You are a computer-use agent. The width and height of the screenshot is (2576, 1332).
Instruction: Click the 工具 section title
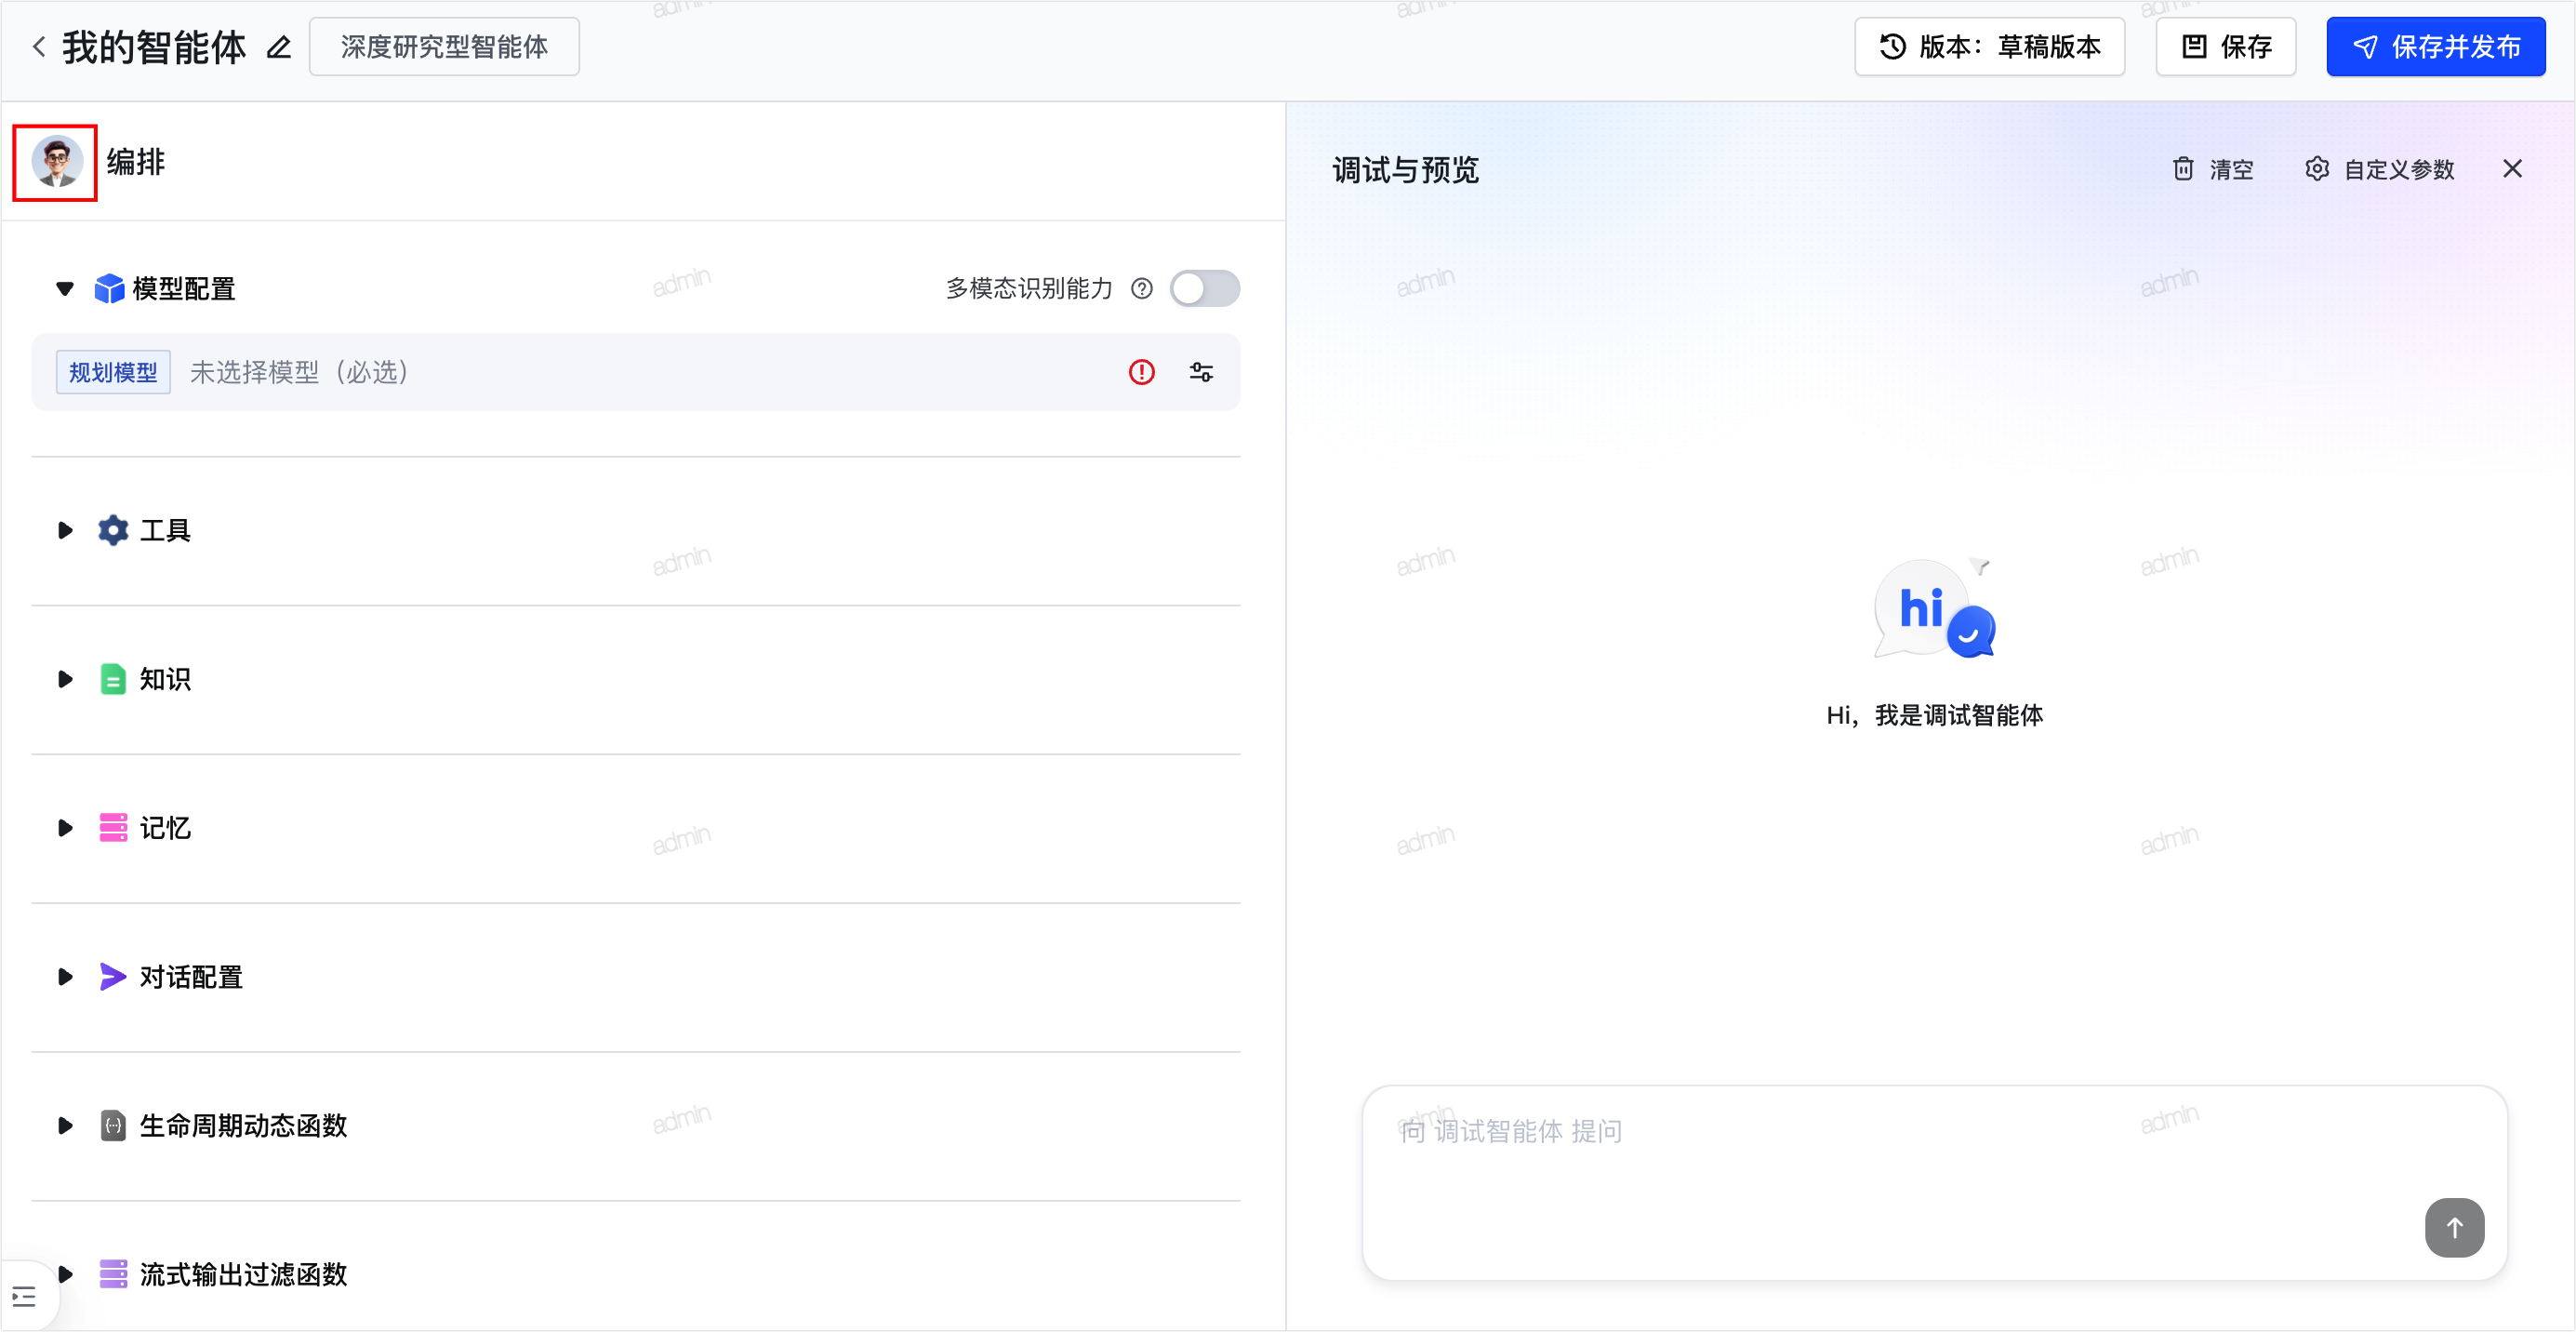165,530
